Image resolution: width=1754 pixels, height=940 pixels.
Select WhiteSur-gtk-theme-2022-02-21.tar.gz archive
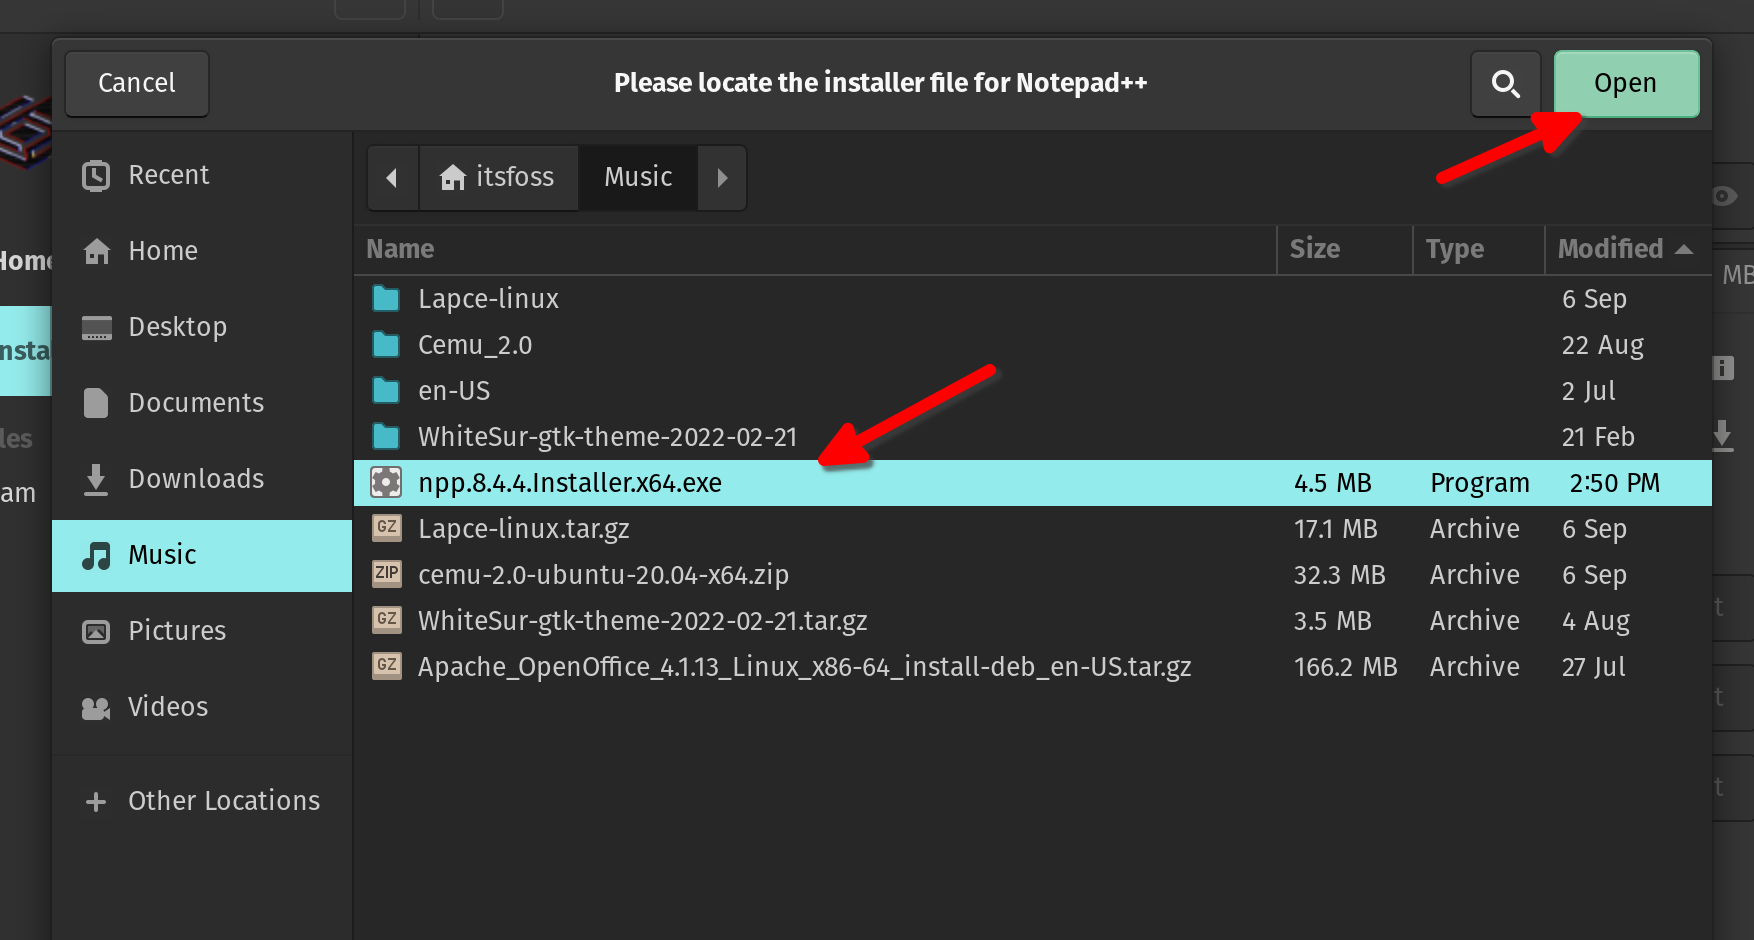(1033, 621)
